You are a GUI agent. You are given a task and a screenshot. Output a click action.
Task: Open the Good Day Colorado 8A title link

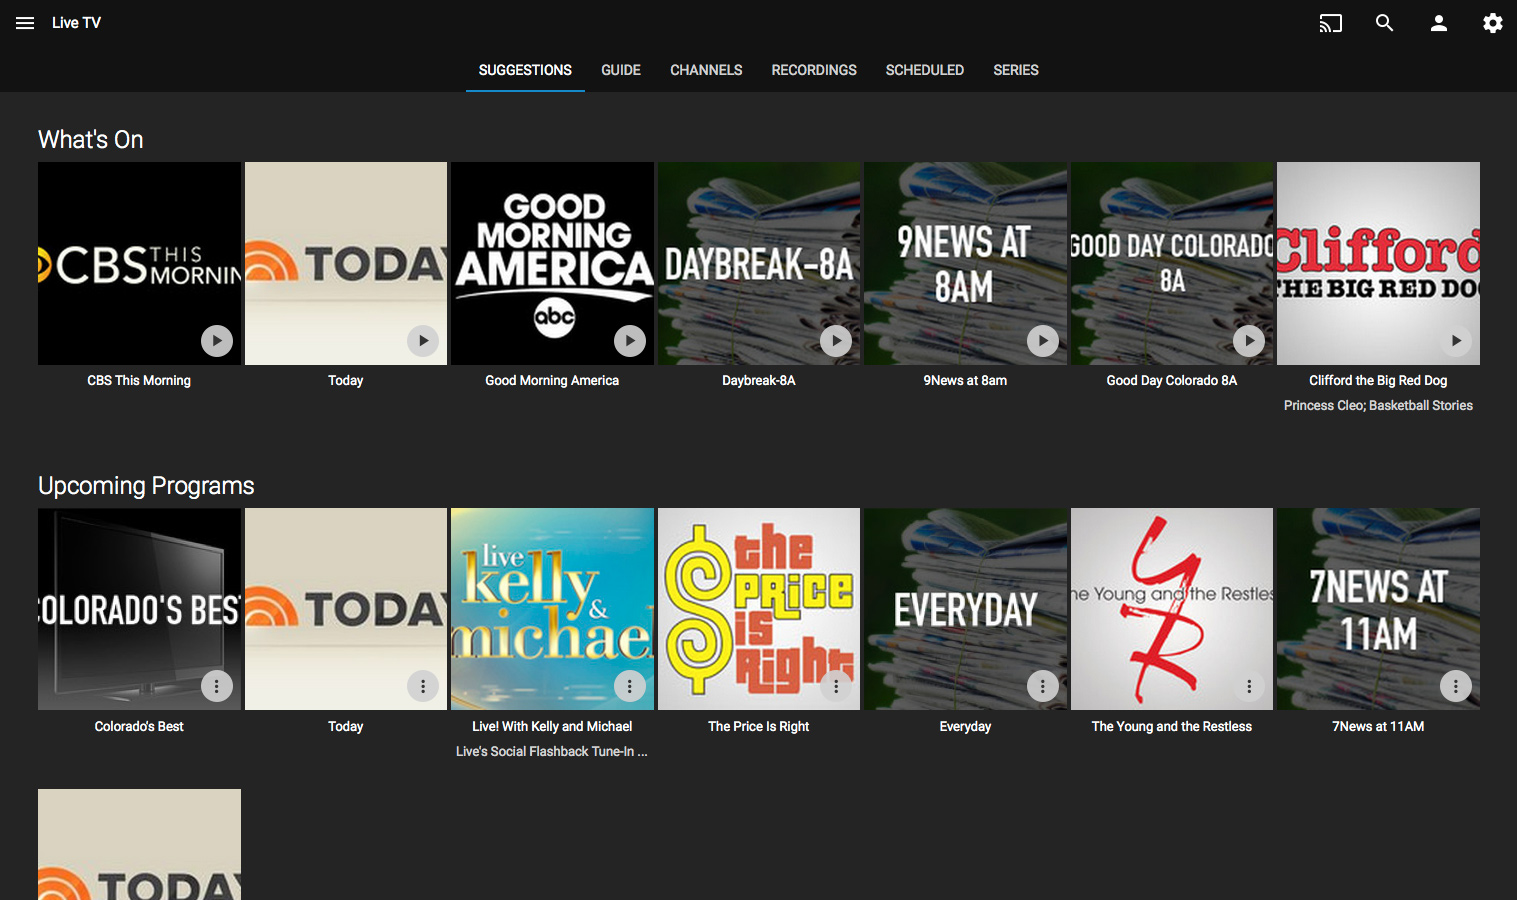tap(1172, 381)
